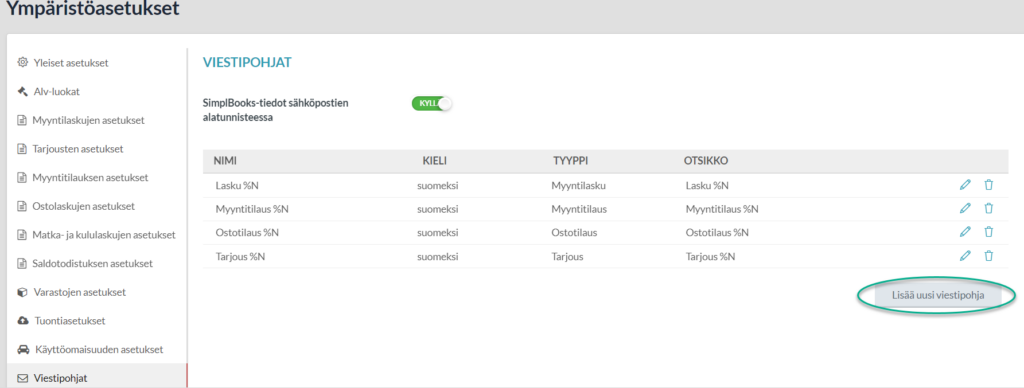The image size is (1024, 388).
Task: Edit the Tarjous %N message template
Action: 965,256
